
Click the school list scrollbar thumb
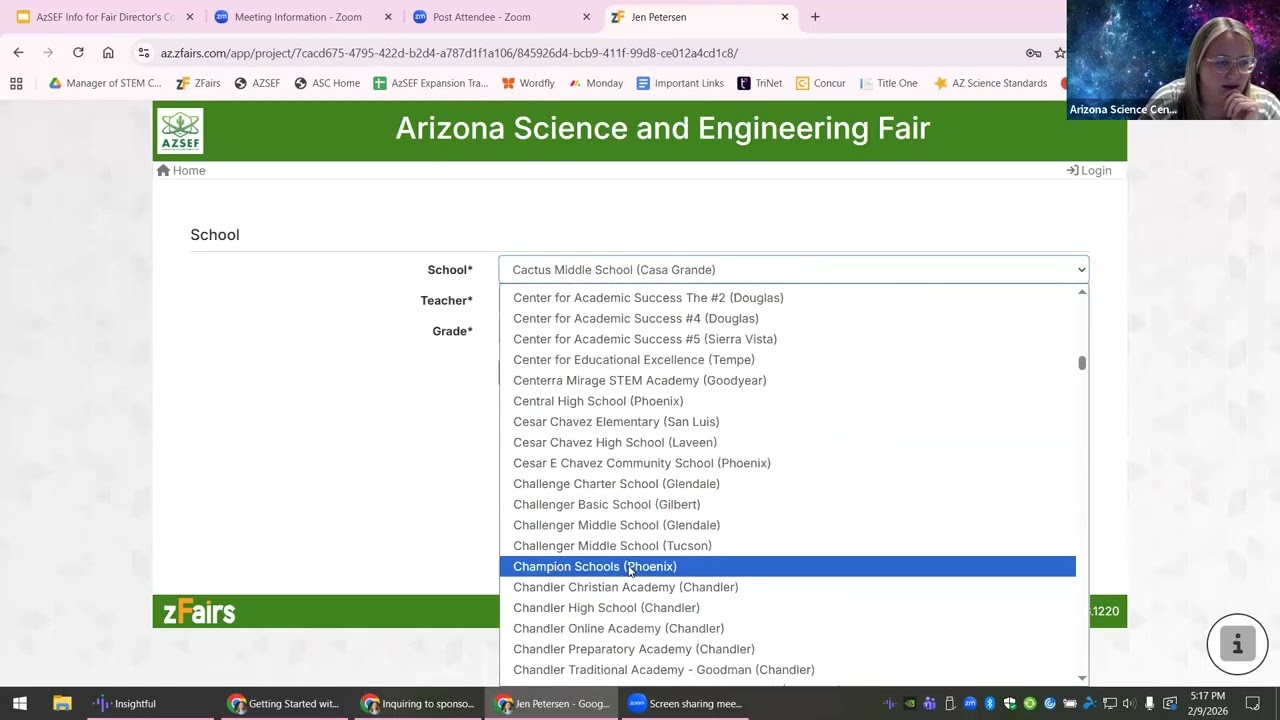click(1082, 363)
